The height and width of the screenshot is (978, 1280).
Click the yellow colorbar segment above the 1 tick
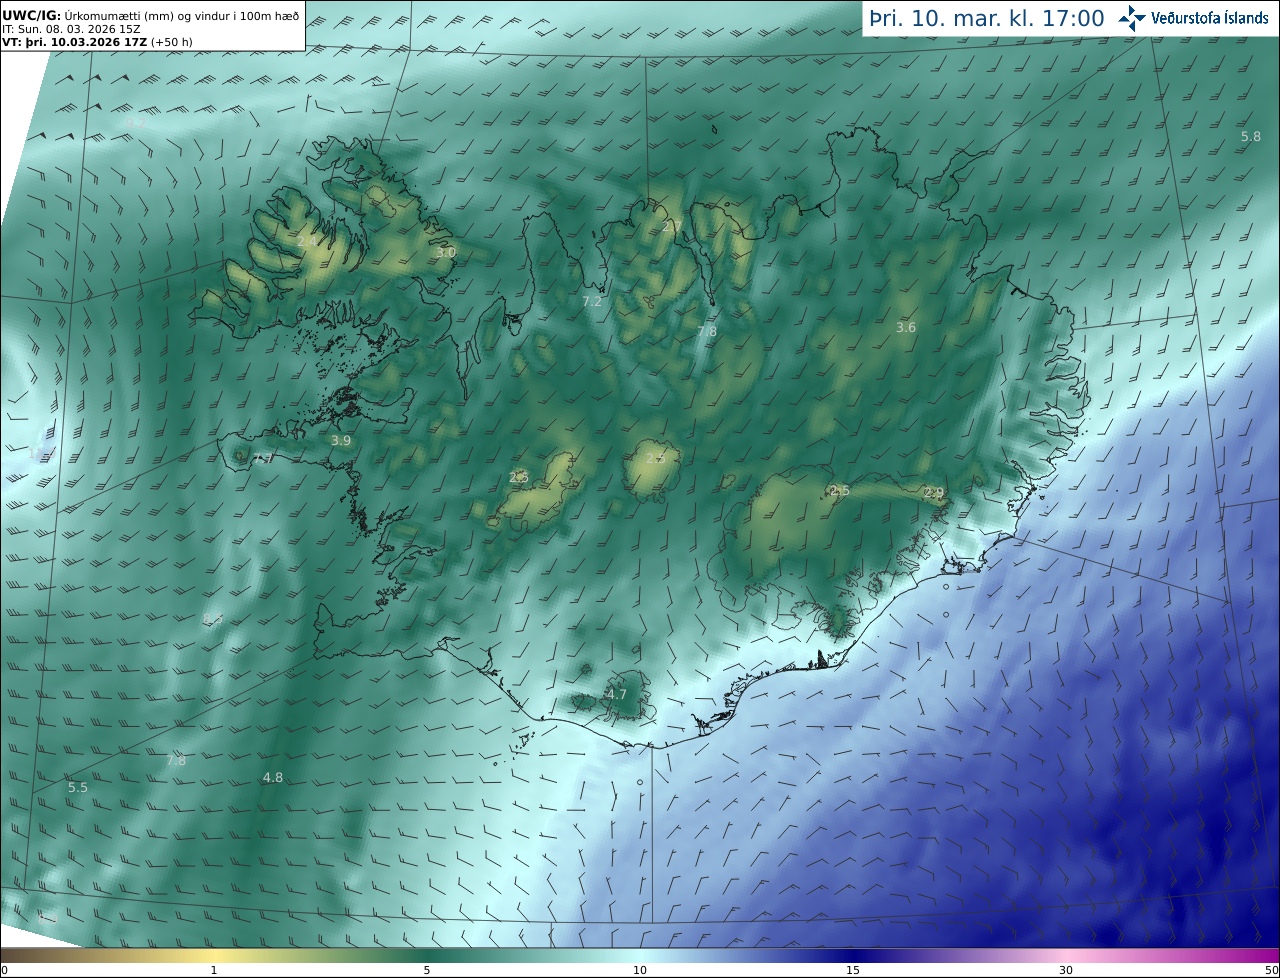click(214, 955)
